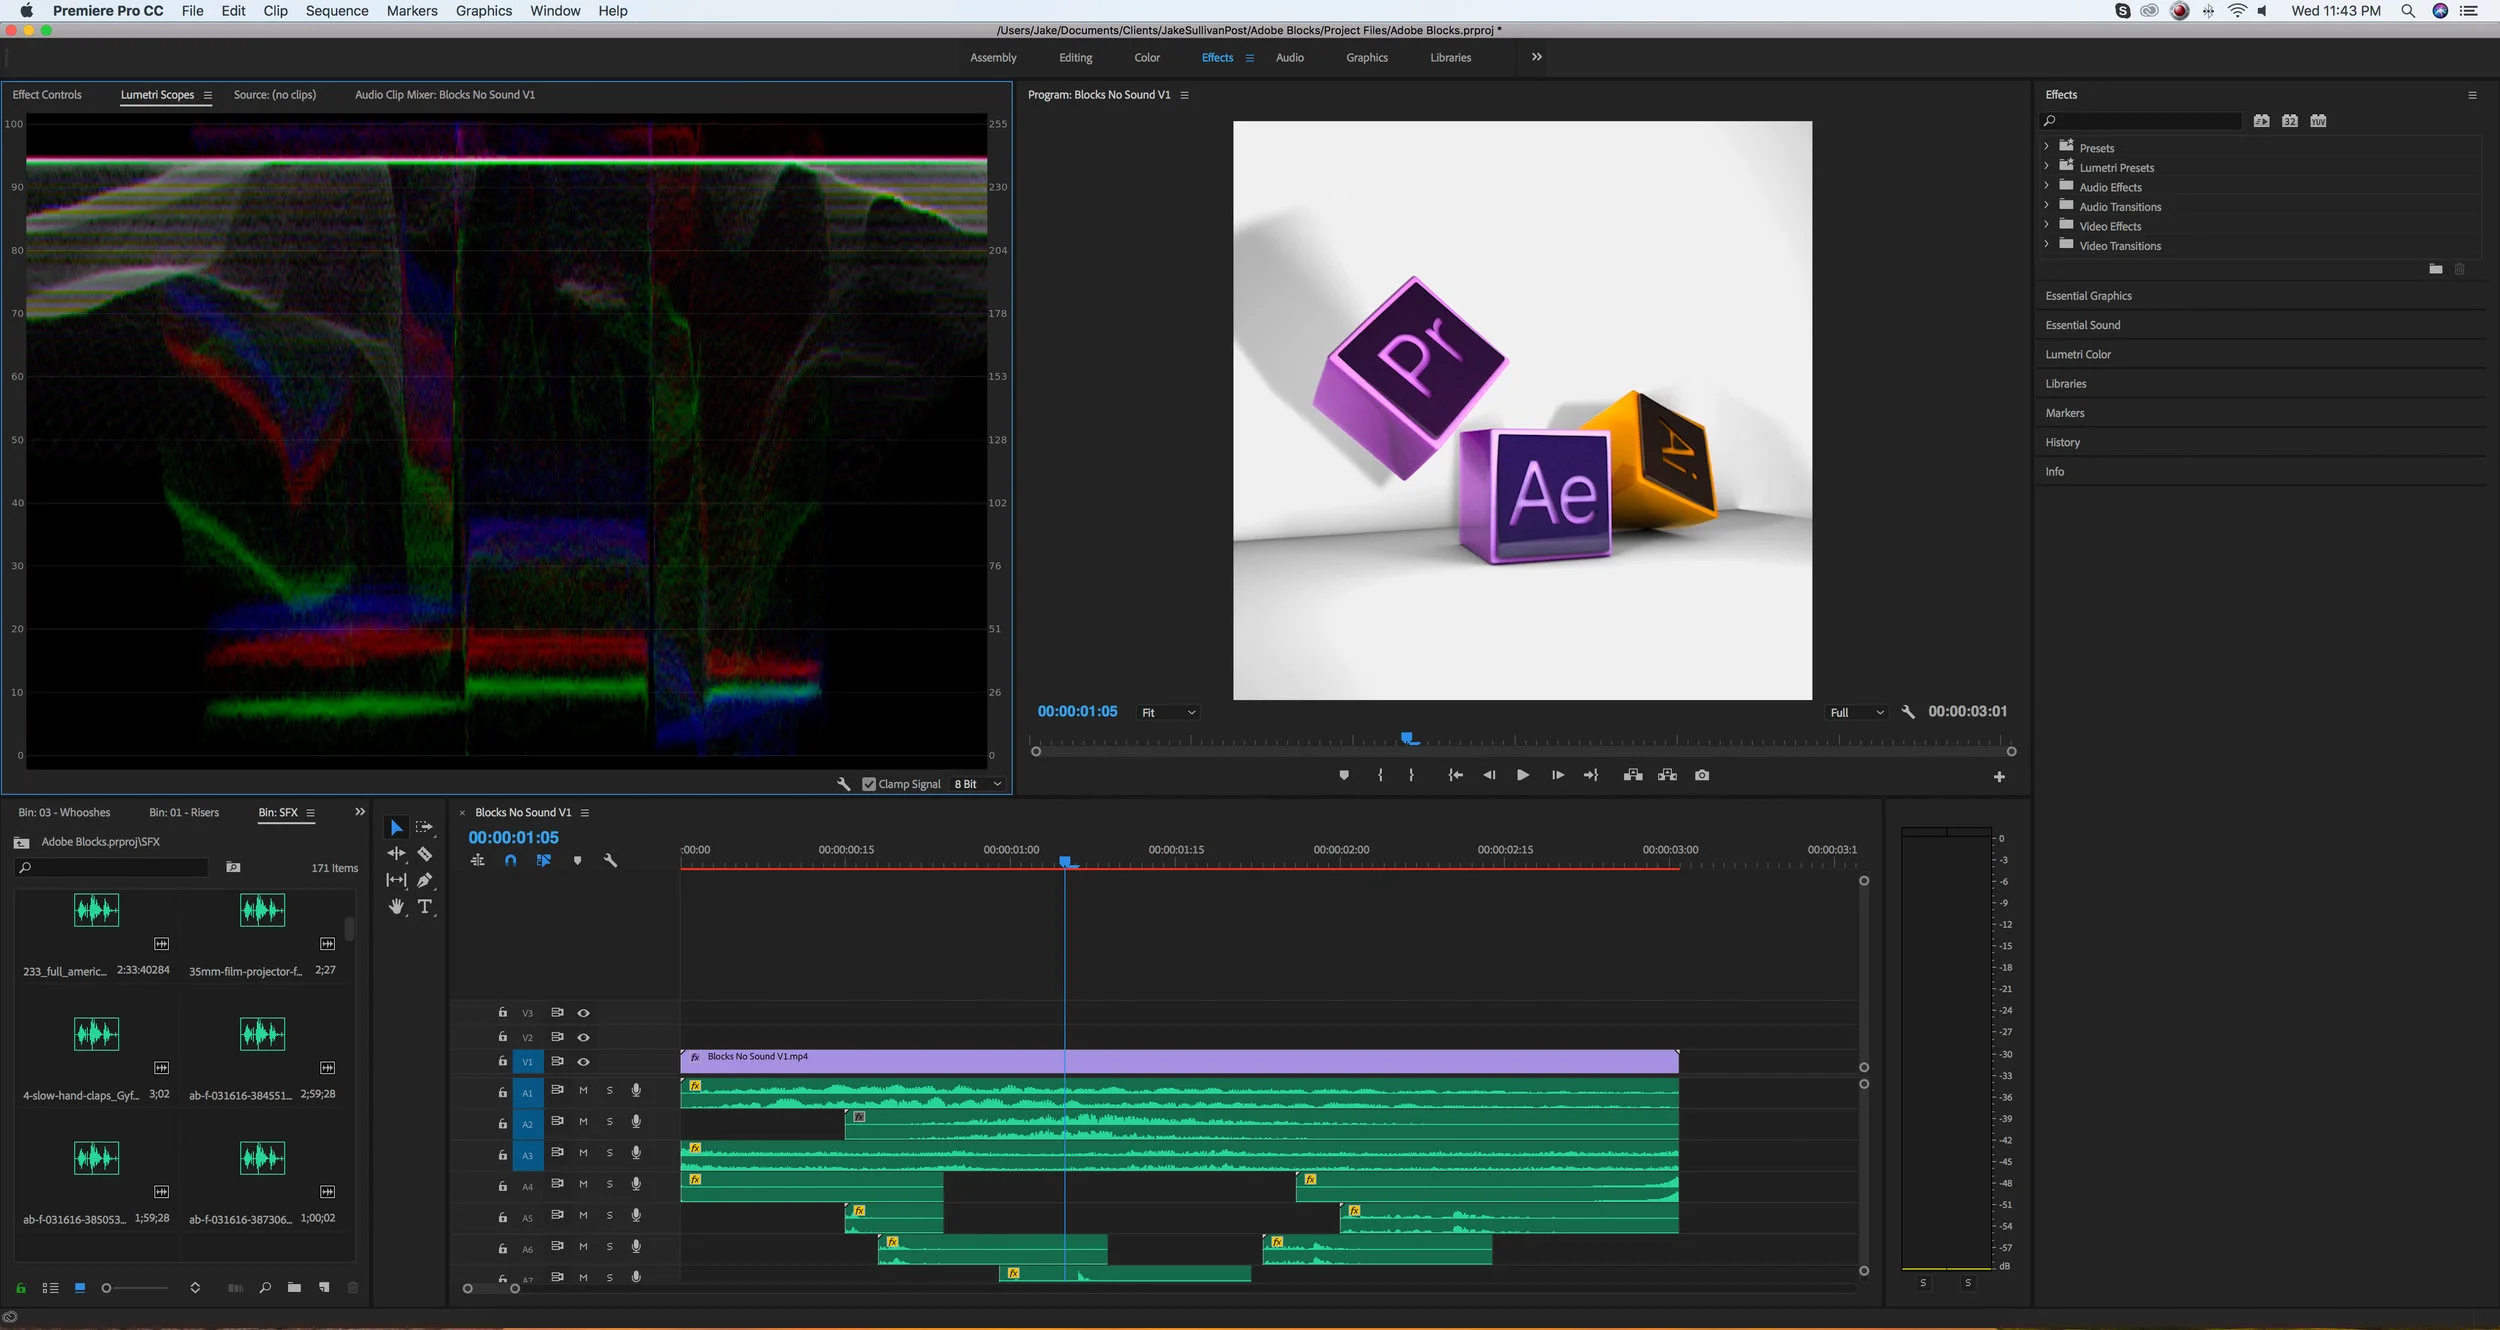
Task: Open Timeline Display Settings wrench
Action: pos(610,860)
